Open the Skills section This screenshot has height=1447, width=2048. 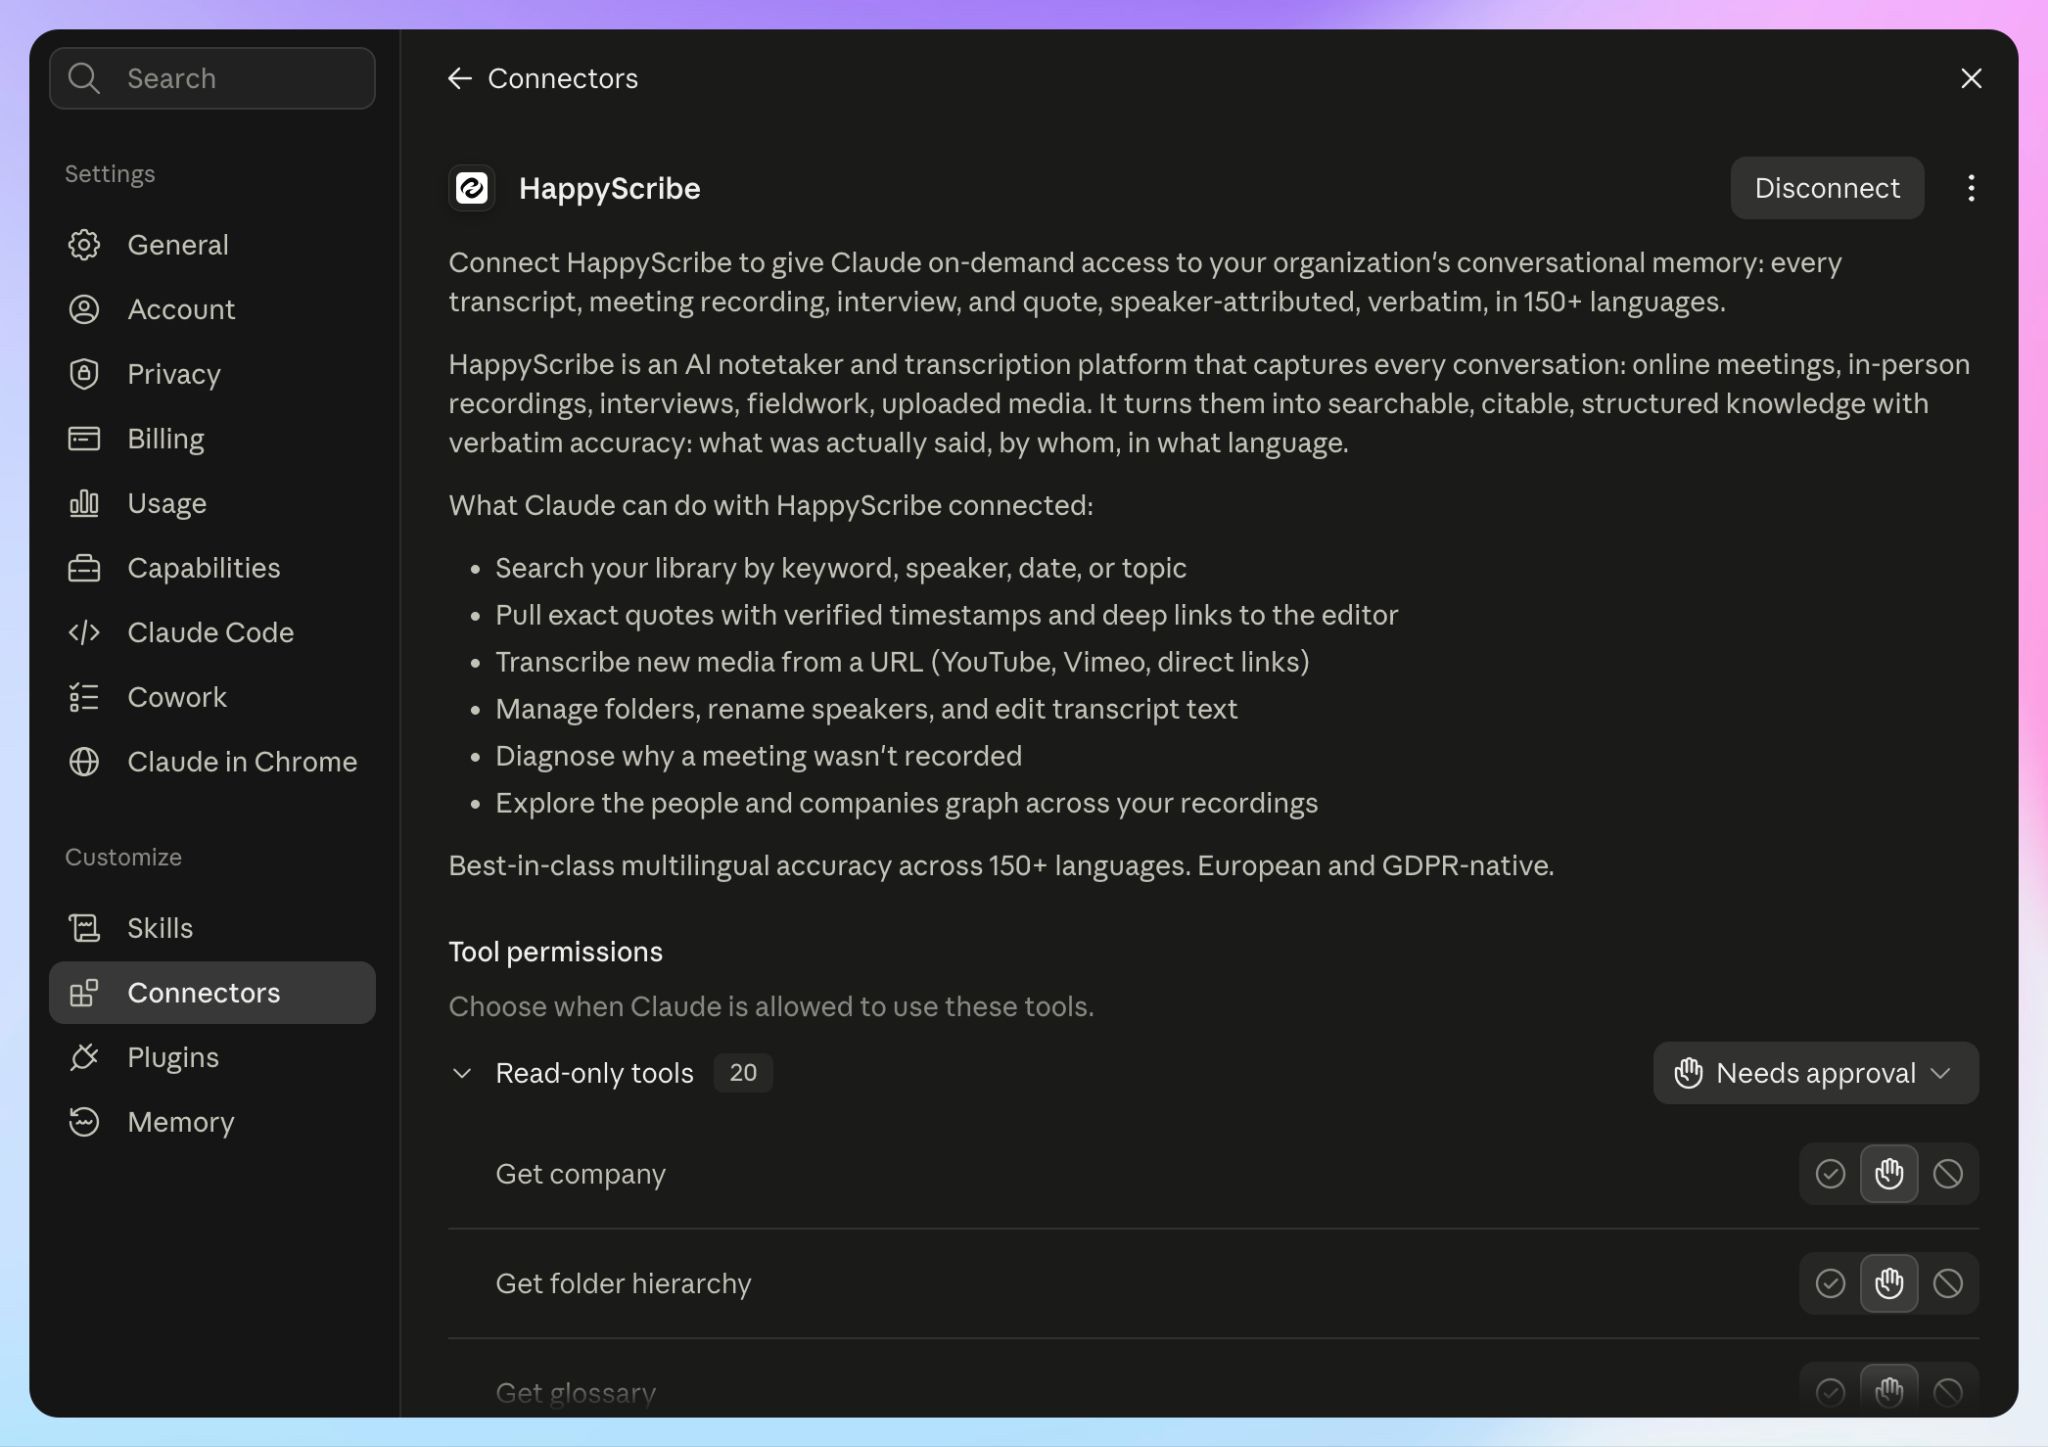(212, 928)
